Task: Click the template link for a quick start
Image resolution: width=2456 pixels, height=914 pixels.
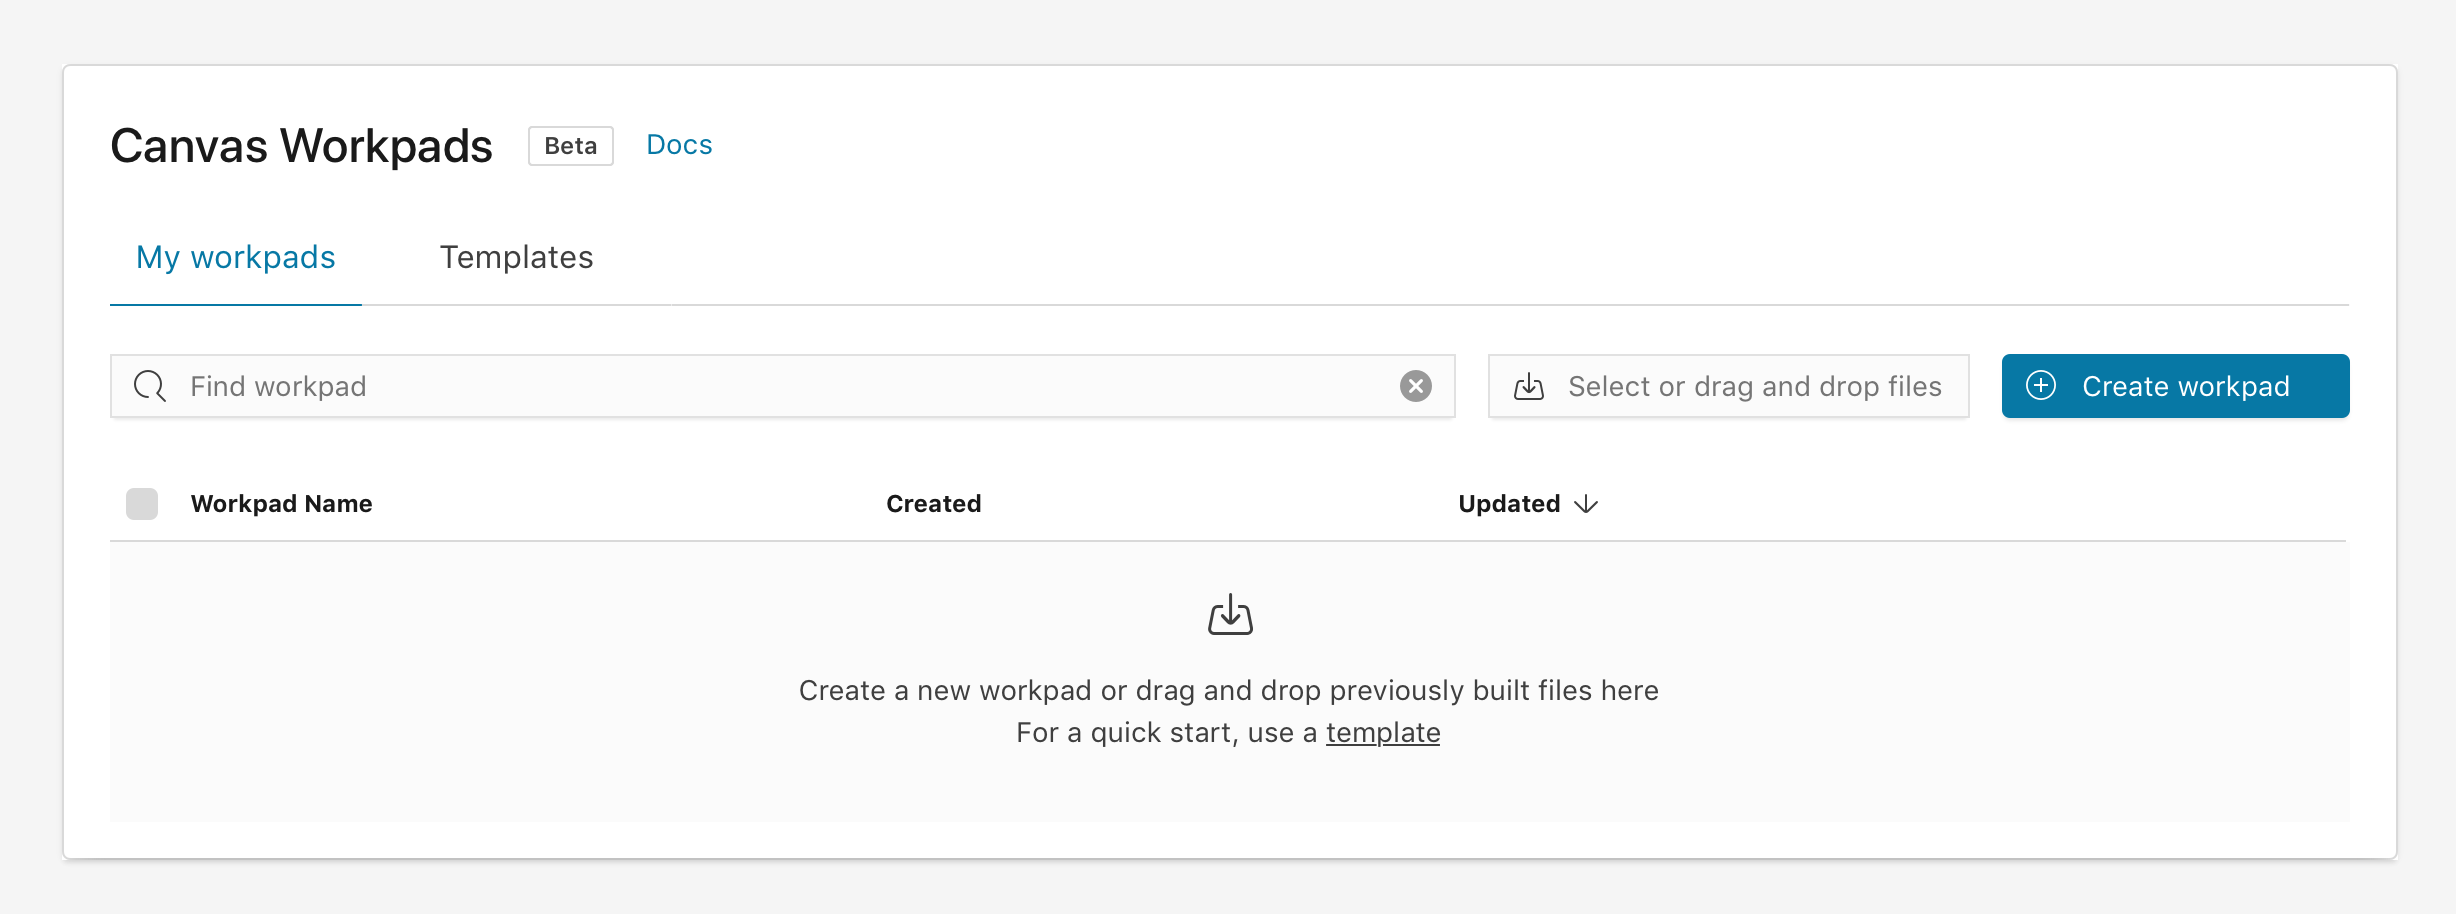Action: pyautogui.click(x=1383, y=732)
